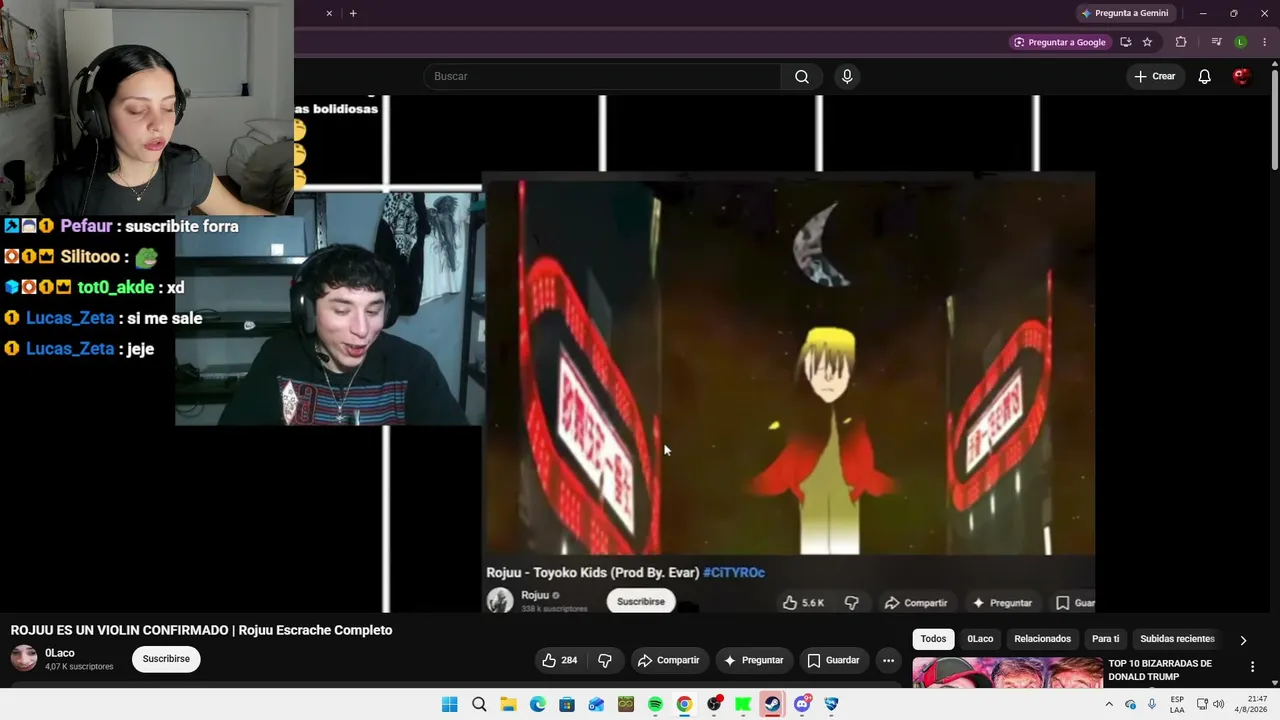1280x720 pixels.
Task: Close the current browser tab
Action: click(x=329, y=13)
